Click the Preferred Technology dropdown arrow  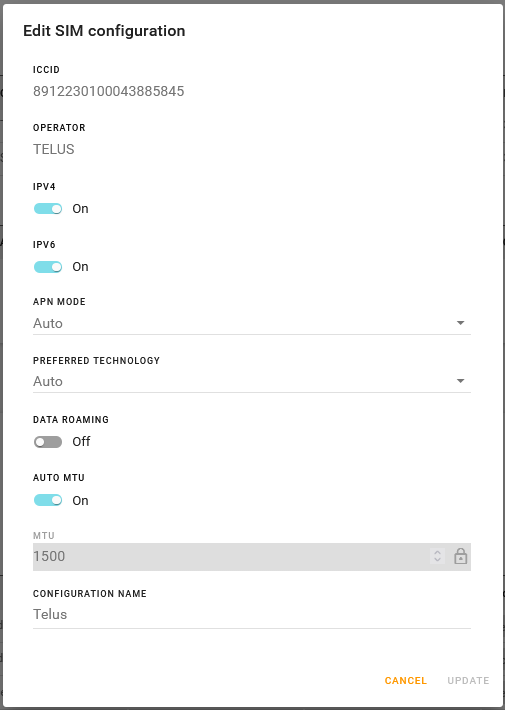pos(460,381)
